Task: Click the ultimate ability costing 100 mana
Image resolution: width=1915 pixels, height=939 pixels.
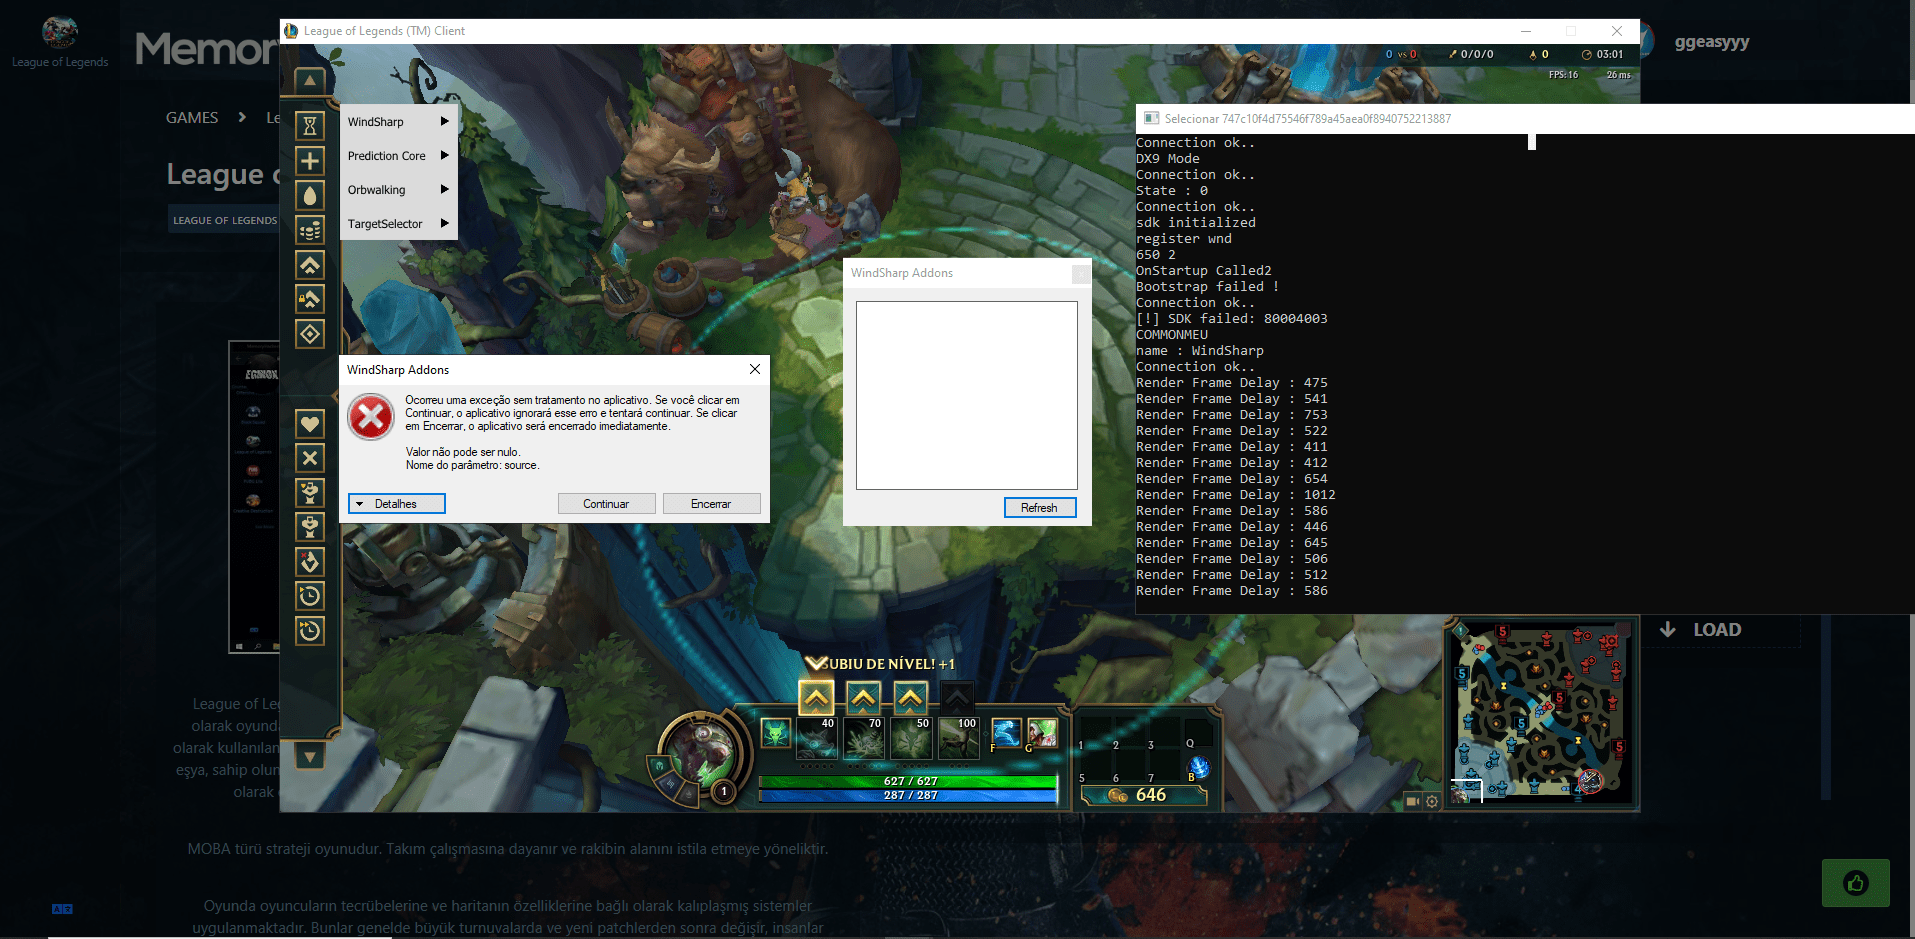Action: pyautogui.click(x=958, y=739)
